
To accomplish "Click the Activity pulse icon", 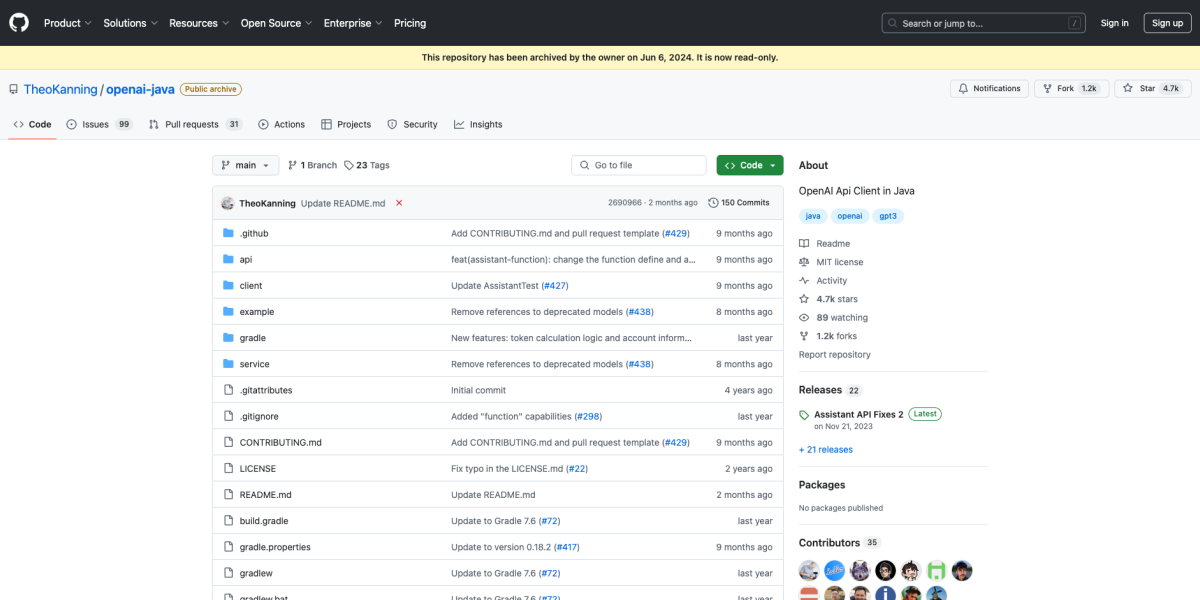I will coord(804,280).
